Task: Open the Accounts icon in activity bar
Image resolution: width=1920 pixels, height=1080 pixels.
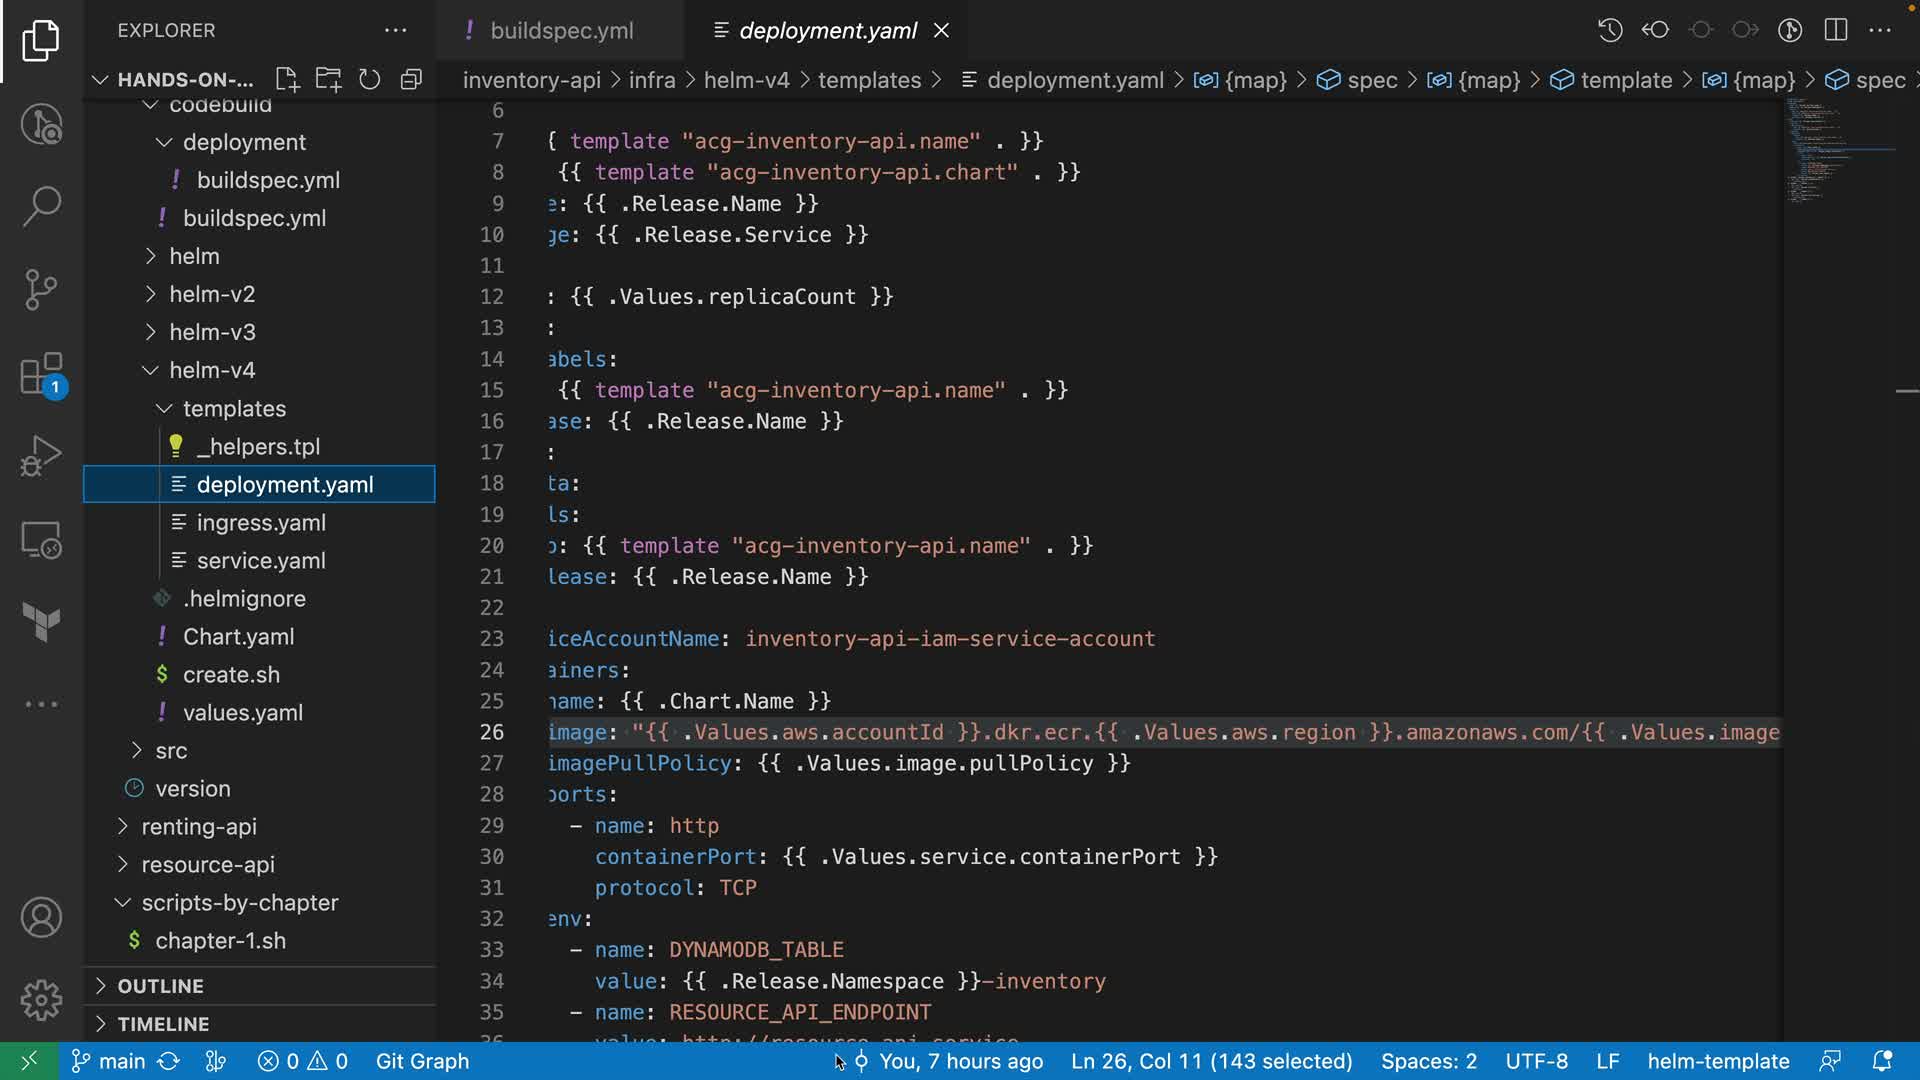Action: [41, 918]
